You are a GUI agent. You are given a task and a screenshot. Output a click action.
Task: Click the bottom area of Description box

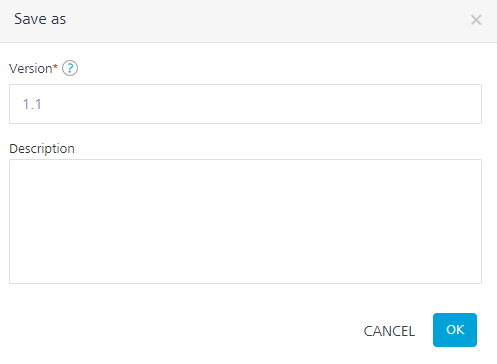[x=245, y=273]
